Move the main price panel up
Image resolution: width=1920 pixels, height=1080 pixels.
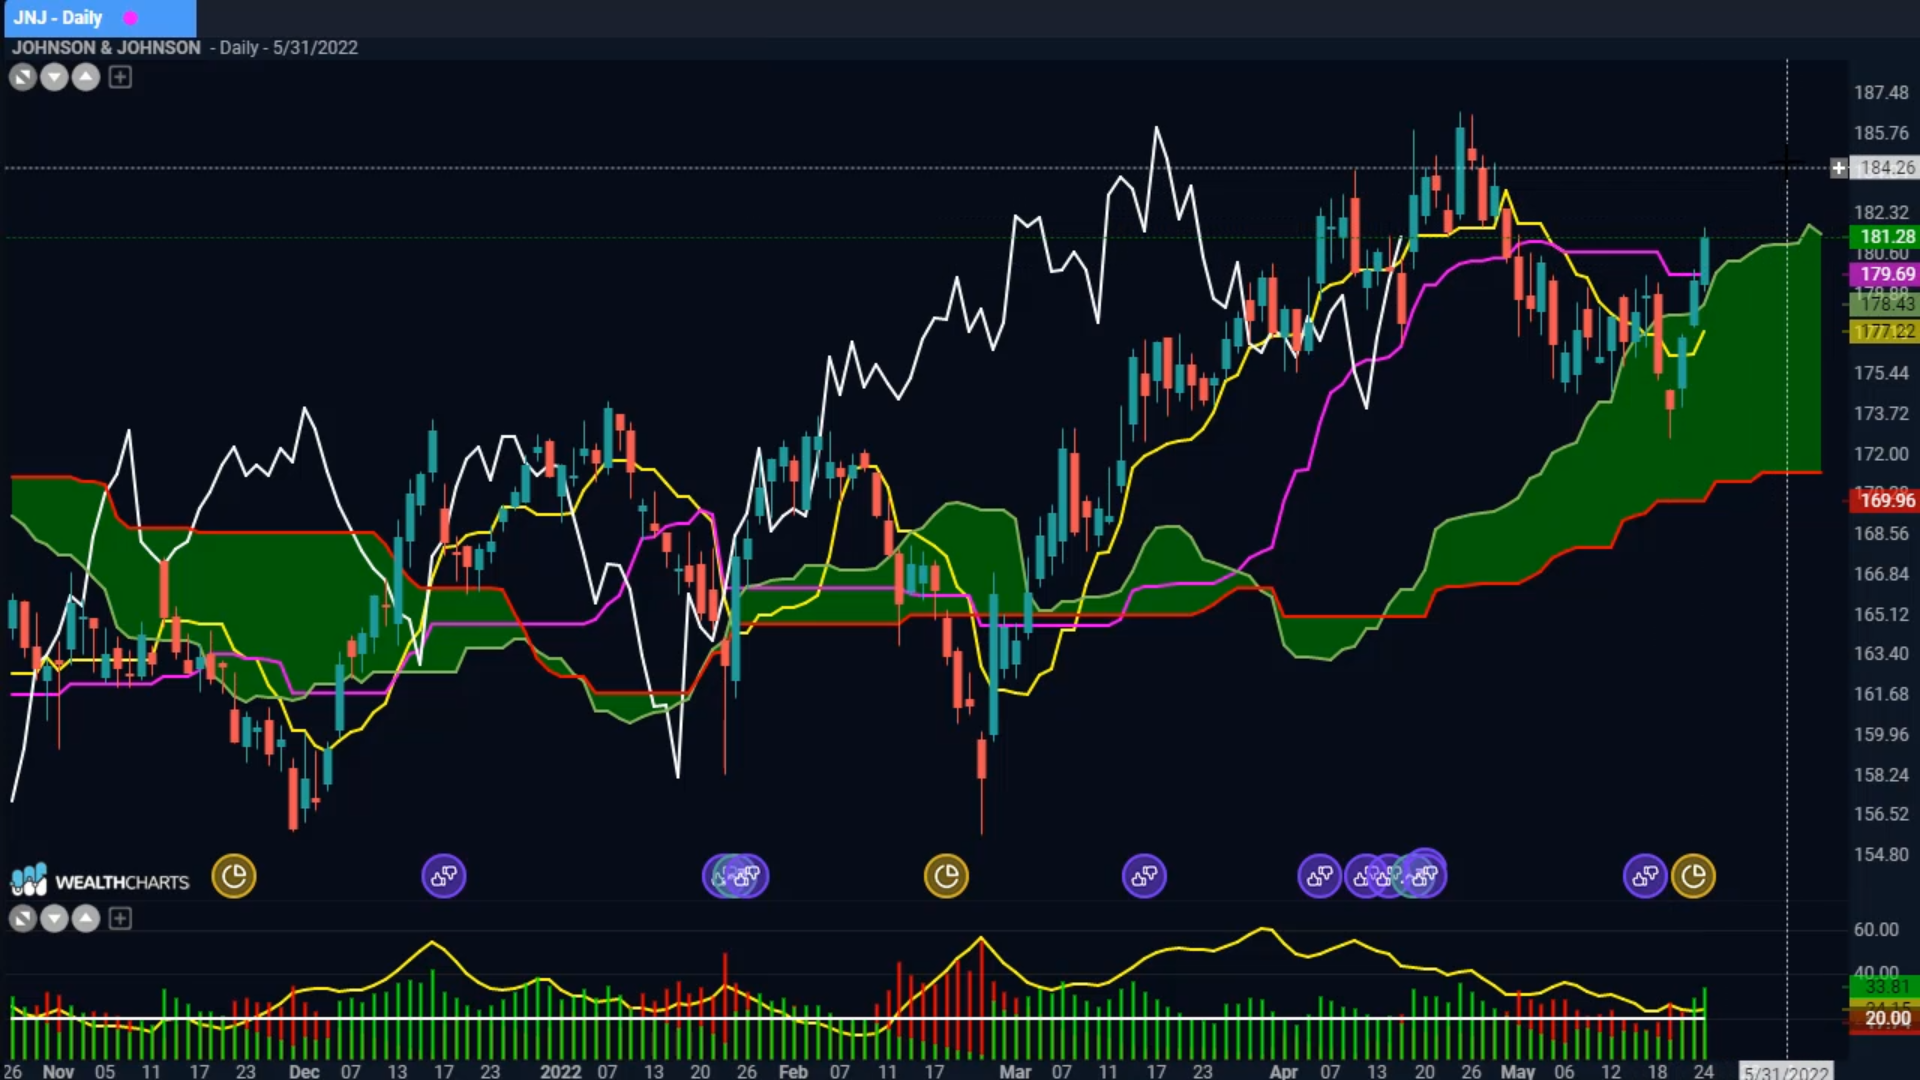click(x=86, y=77)
